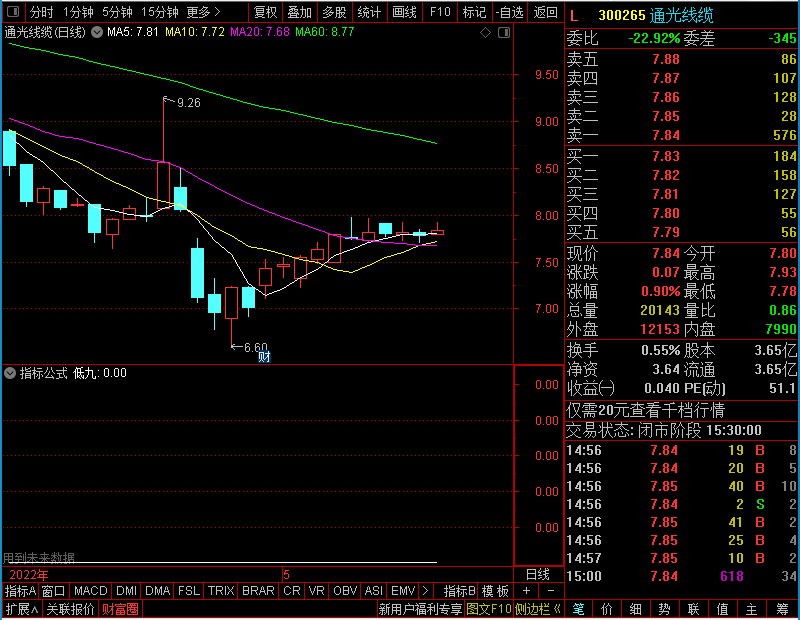Zoom in chart with the + button
800x620 pixels.
(527, 591)
